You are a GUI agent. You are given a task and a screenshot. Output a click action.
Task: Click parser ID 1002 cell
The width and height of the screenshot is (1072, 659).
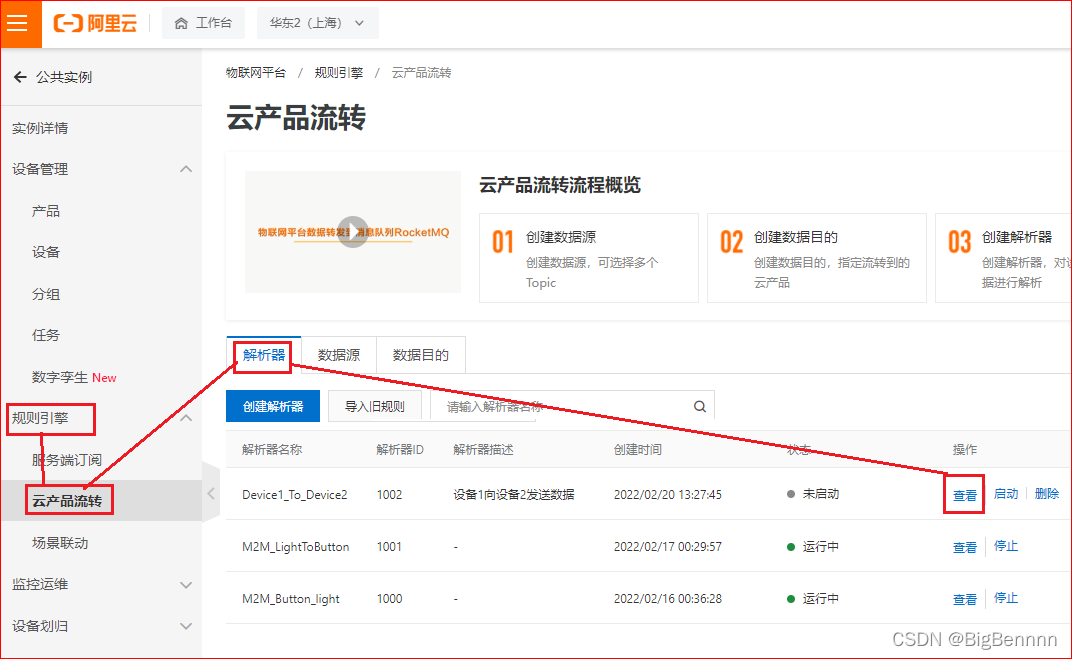[389, 494]
